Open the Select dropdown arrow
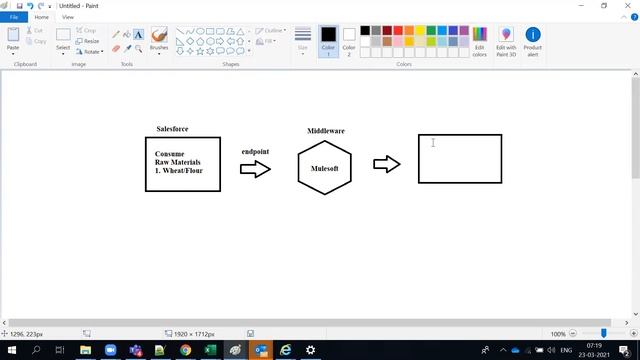The width and height of the screenshot is (640, 360). (x=63, y=54)
